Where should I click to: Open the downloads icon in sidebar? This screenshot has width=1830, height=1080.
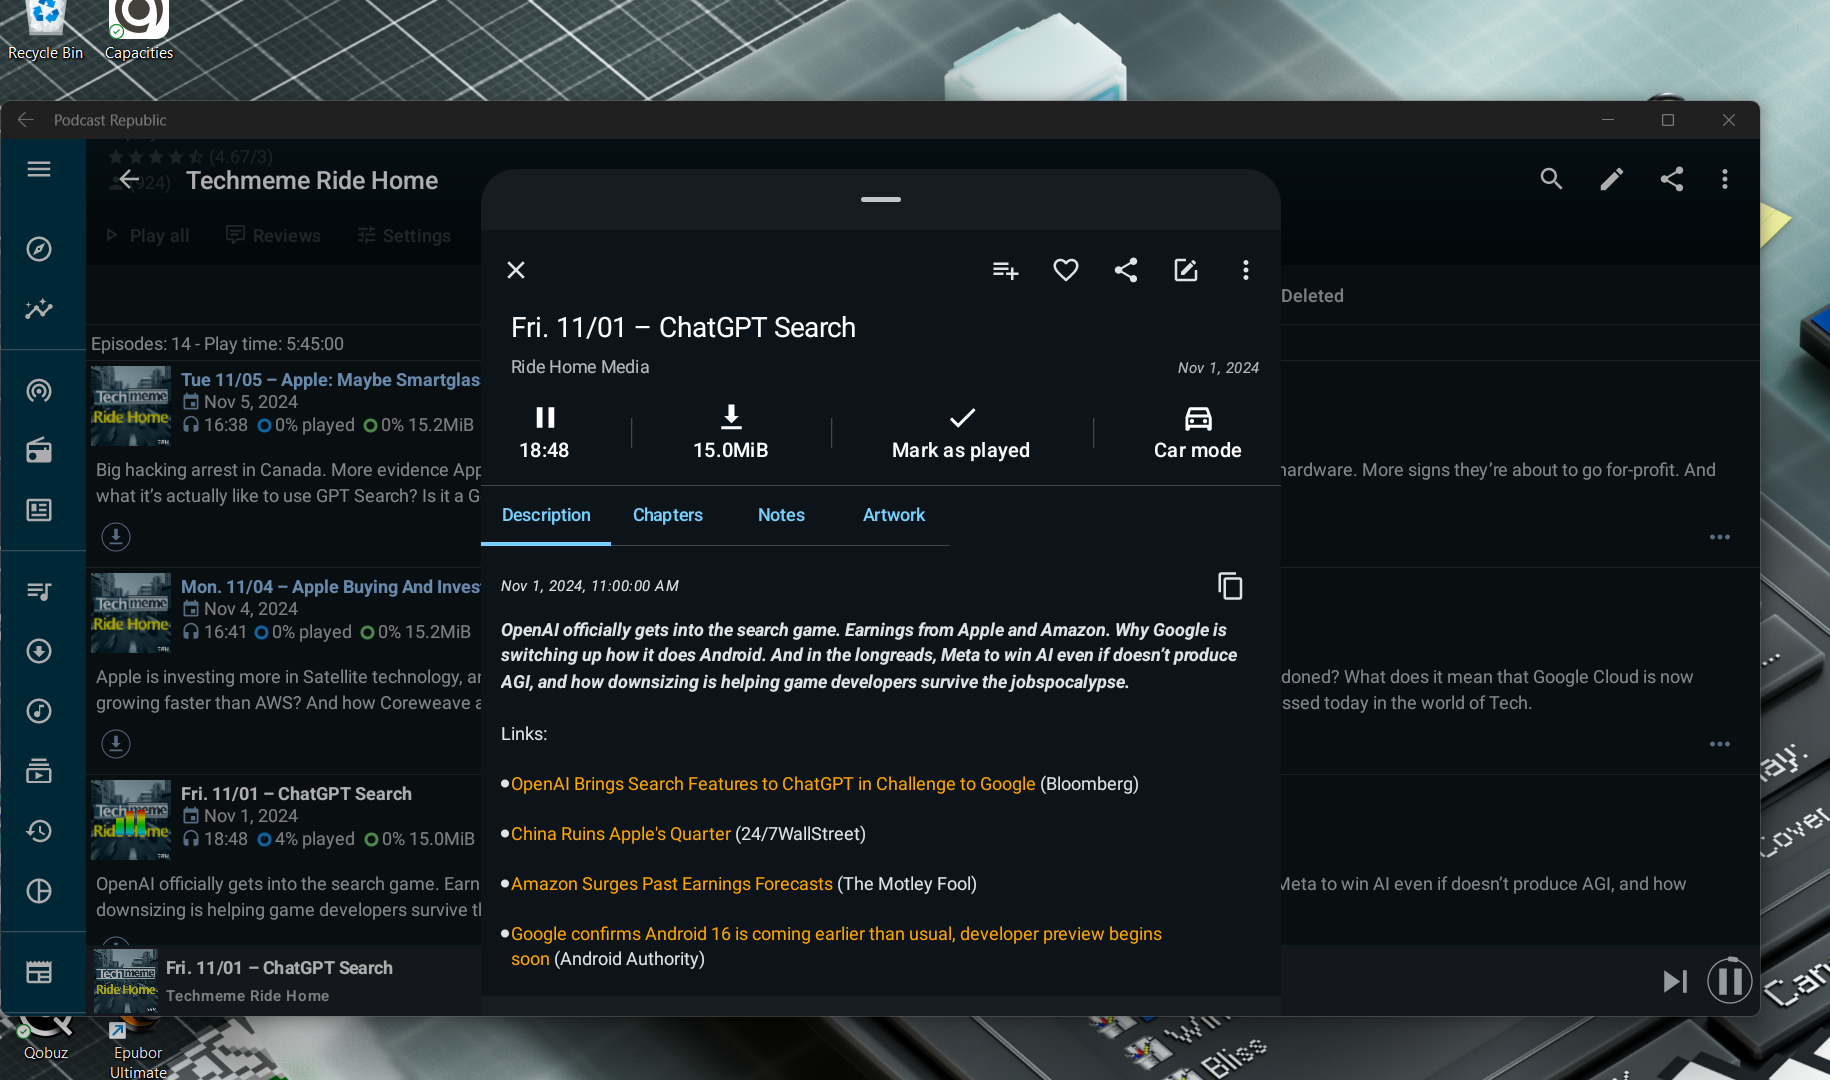[x=39, y=651]
